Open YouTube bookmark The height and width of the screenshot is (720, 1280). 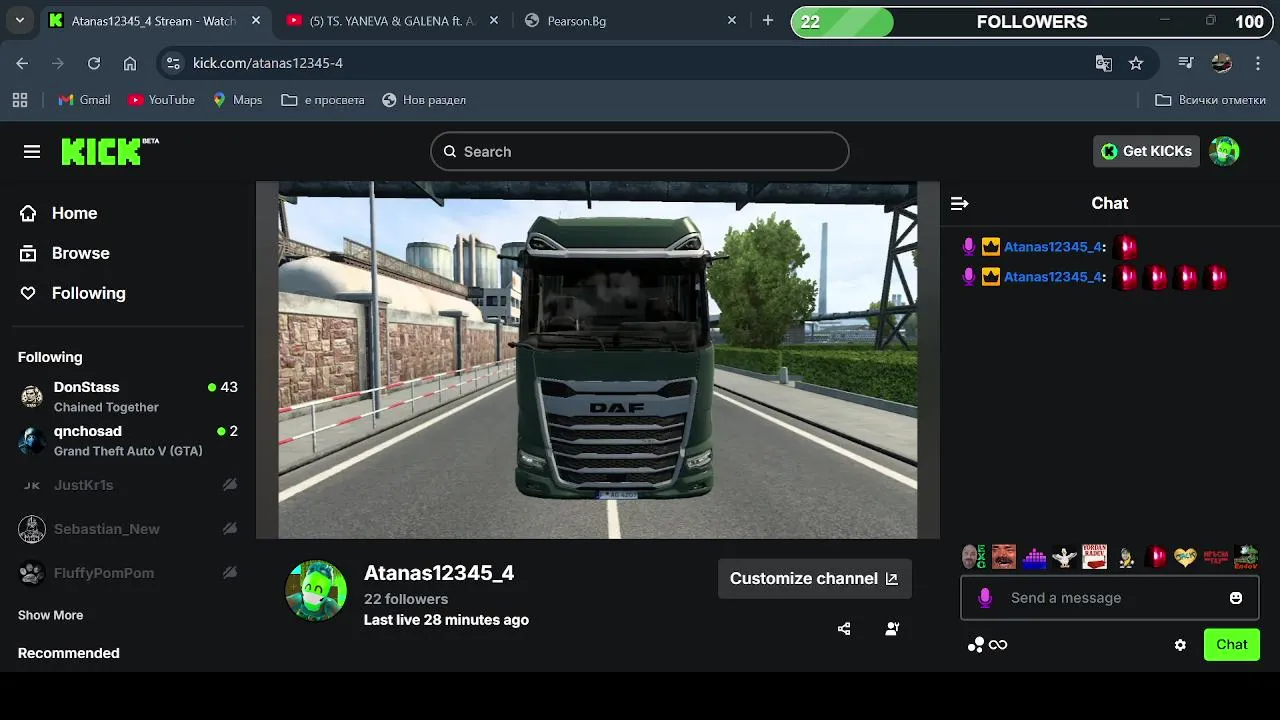(x=161, y=100)
